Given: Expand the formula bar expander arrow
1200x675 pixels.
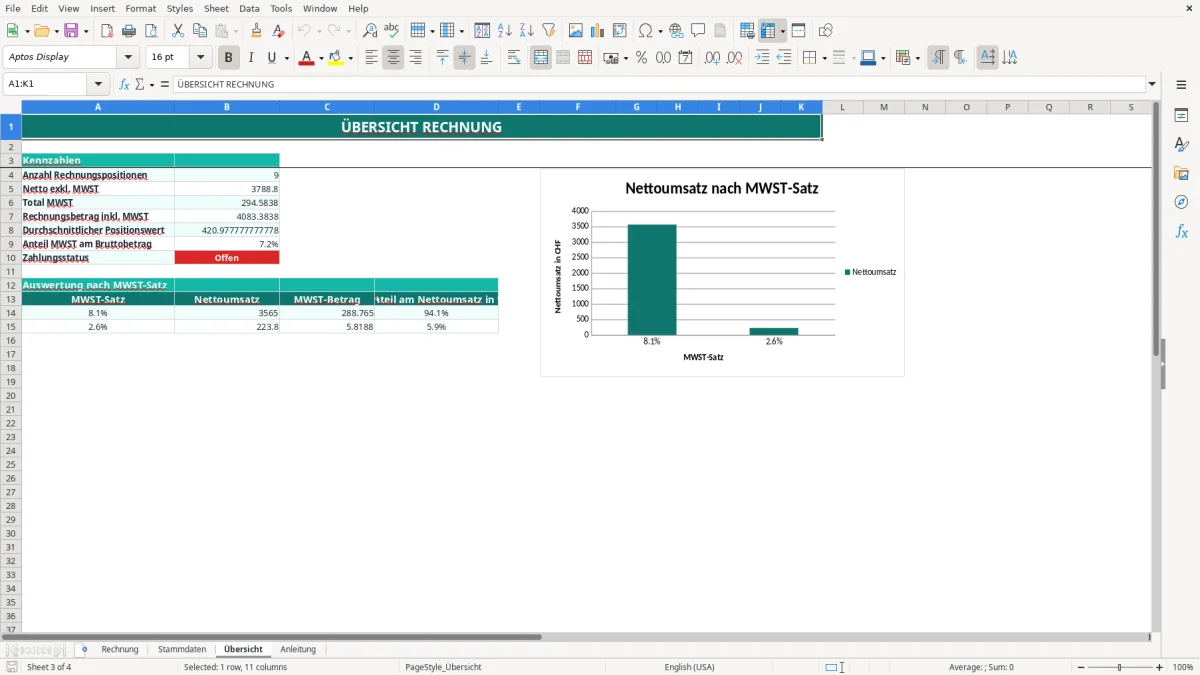Looking at the screenshot, I should [1152, 84].
